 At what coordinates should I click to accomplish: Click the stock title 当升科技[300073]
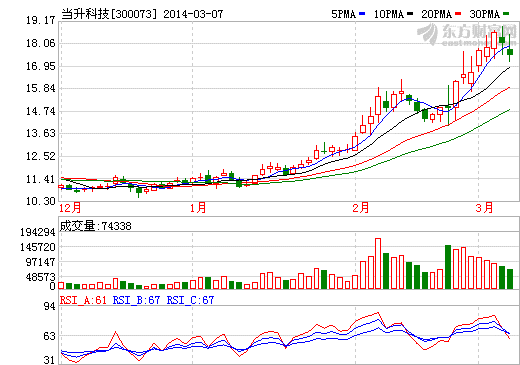(x=109, y=14)
